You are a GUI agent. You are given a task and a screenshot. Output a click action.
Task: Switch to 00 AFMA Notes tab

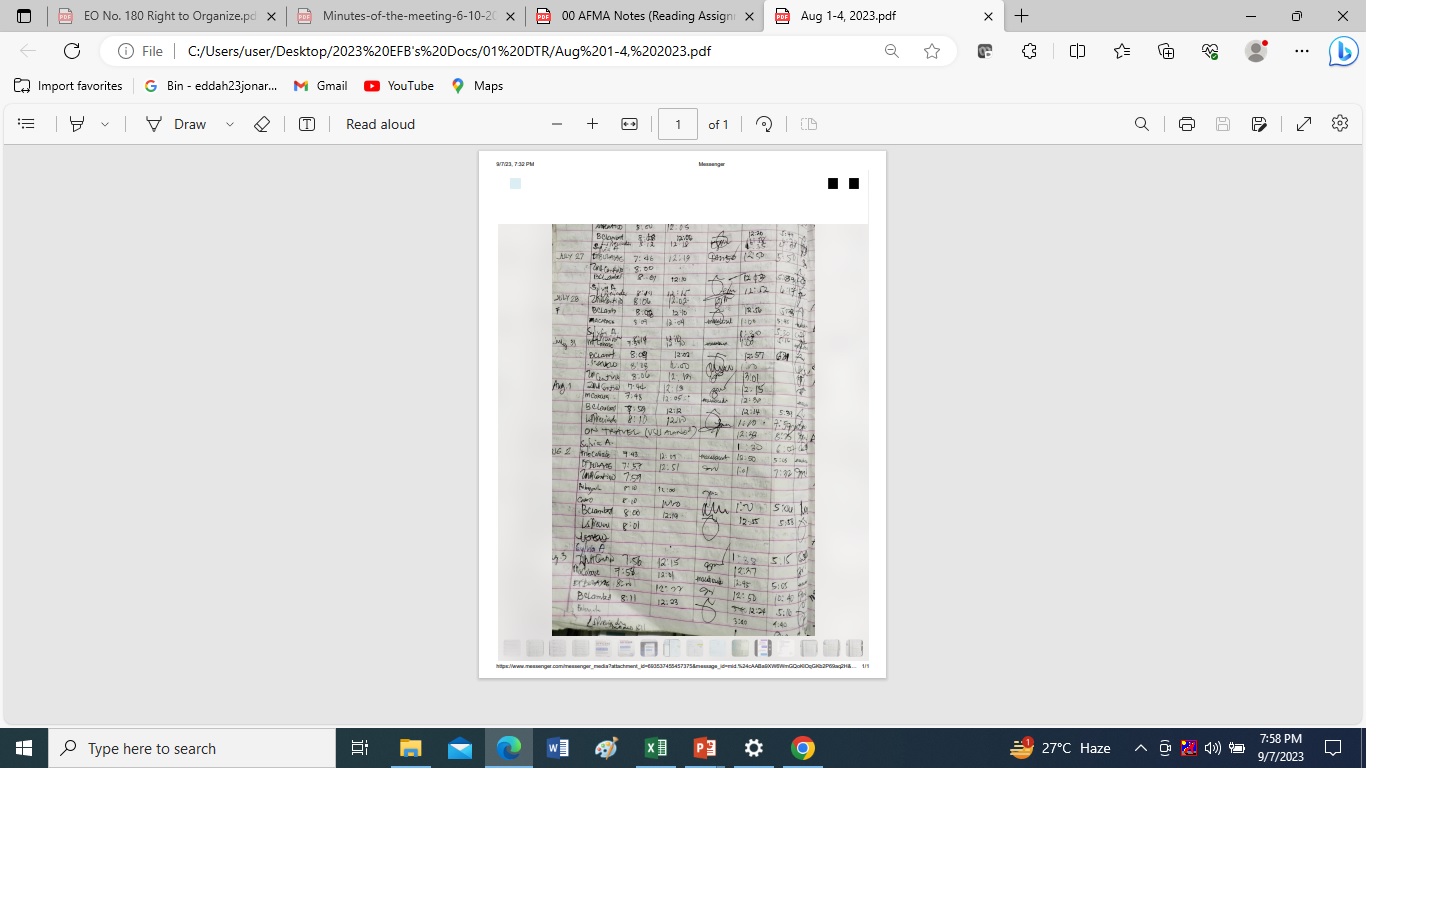[645, 16]
